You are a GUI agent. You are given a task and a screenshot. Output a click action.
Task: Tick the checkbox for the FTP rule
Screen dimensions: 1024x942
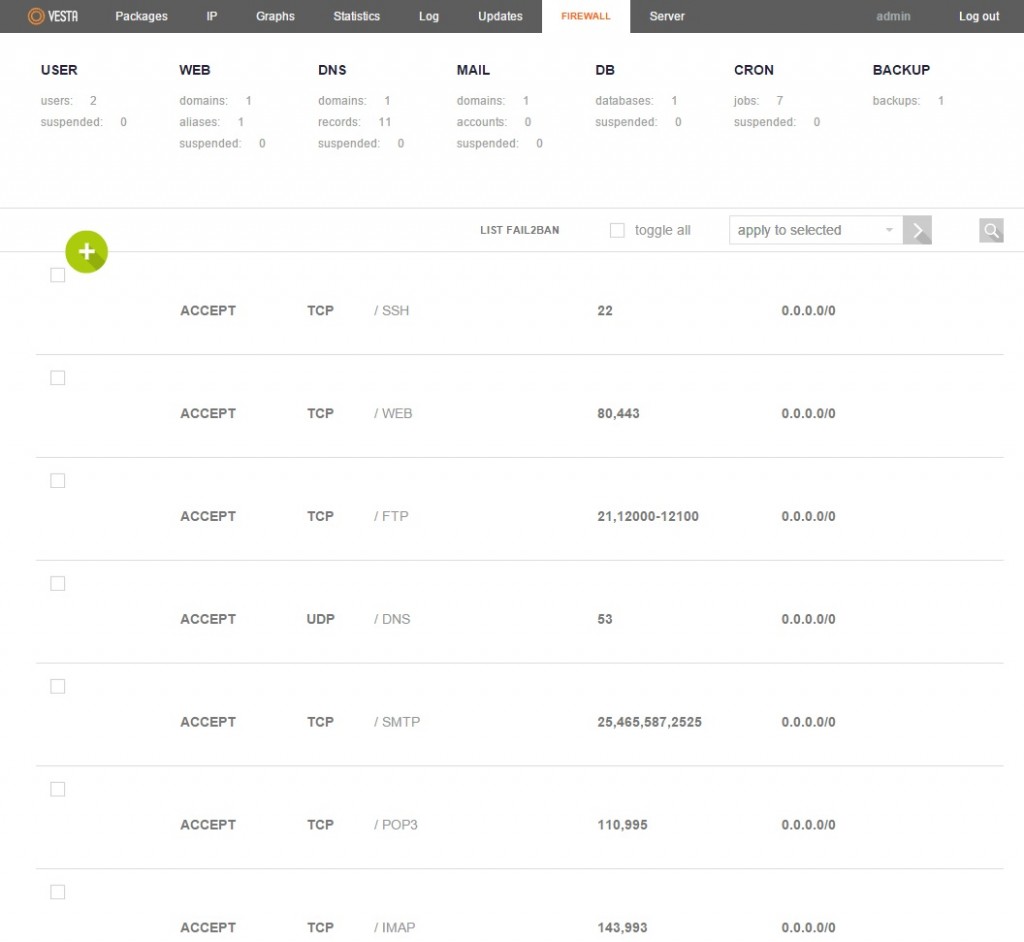coord(58,480)
